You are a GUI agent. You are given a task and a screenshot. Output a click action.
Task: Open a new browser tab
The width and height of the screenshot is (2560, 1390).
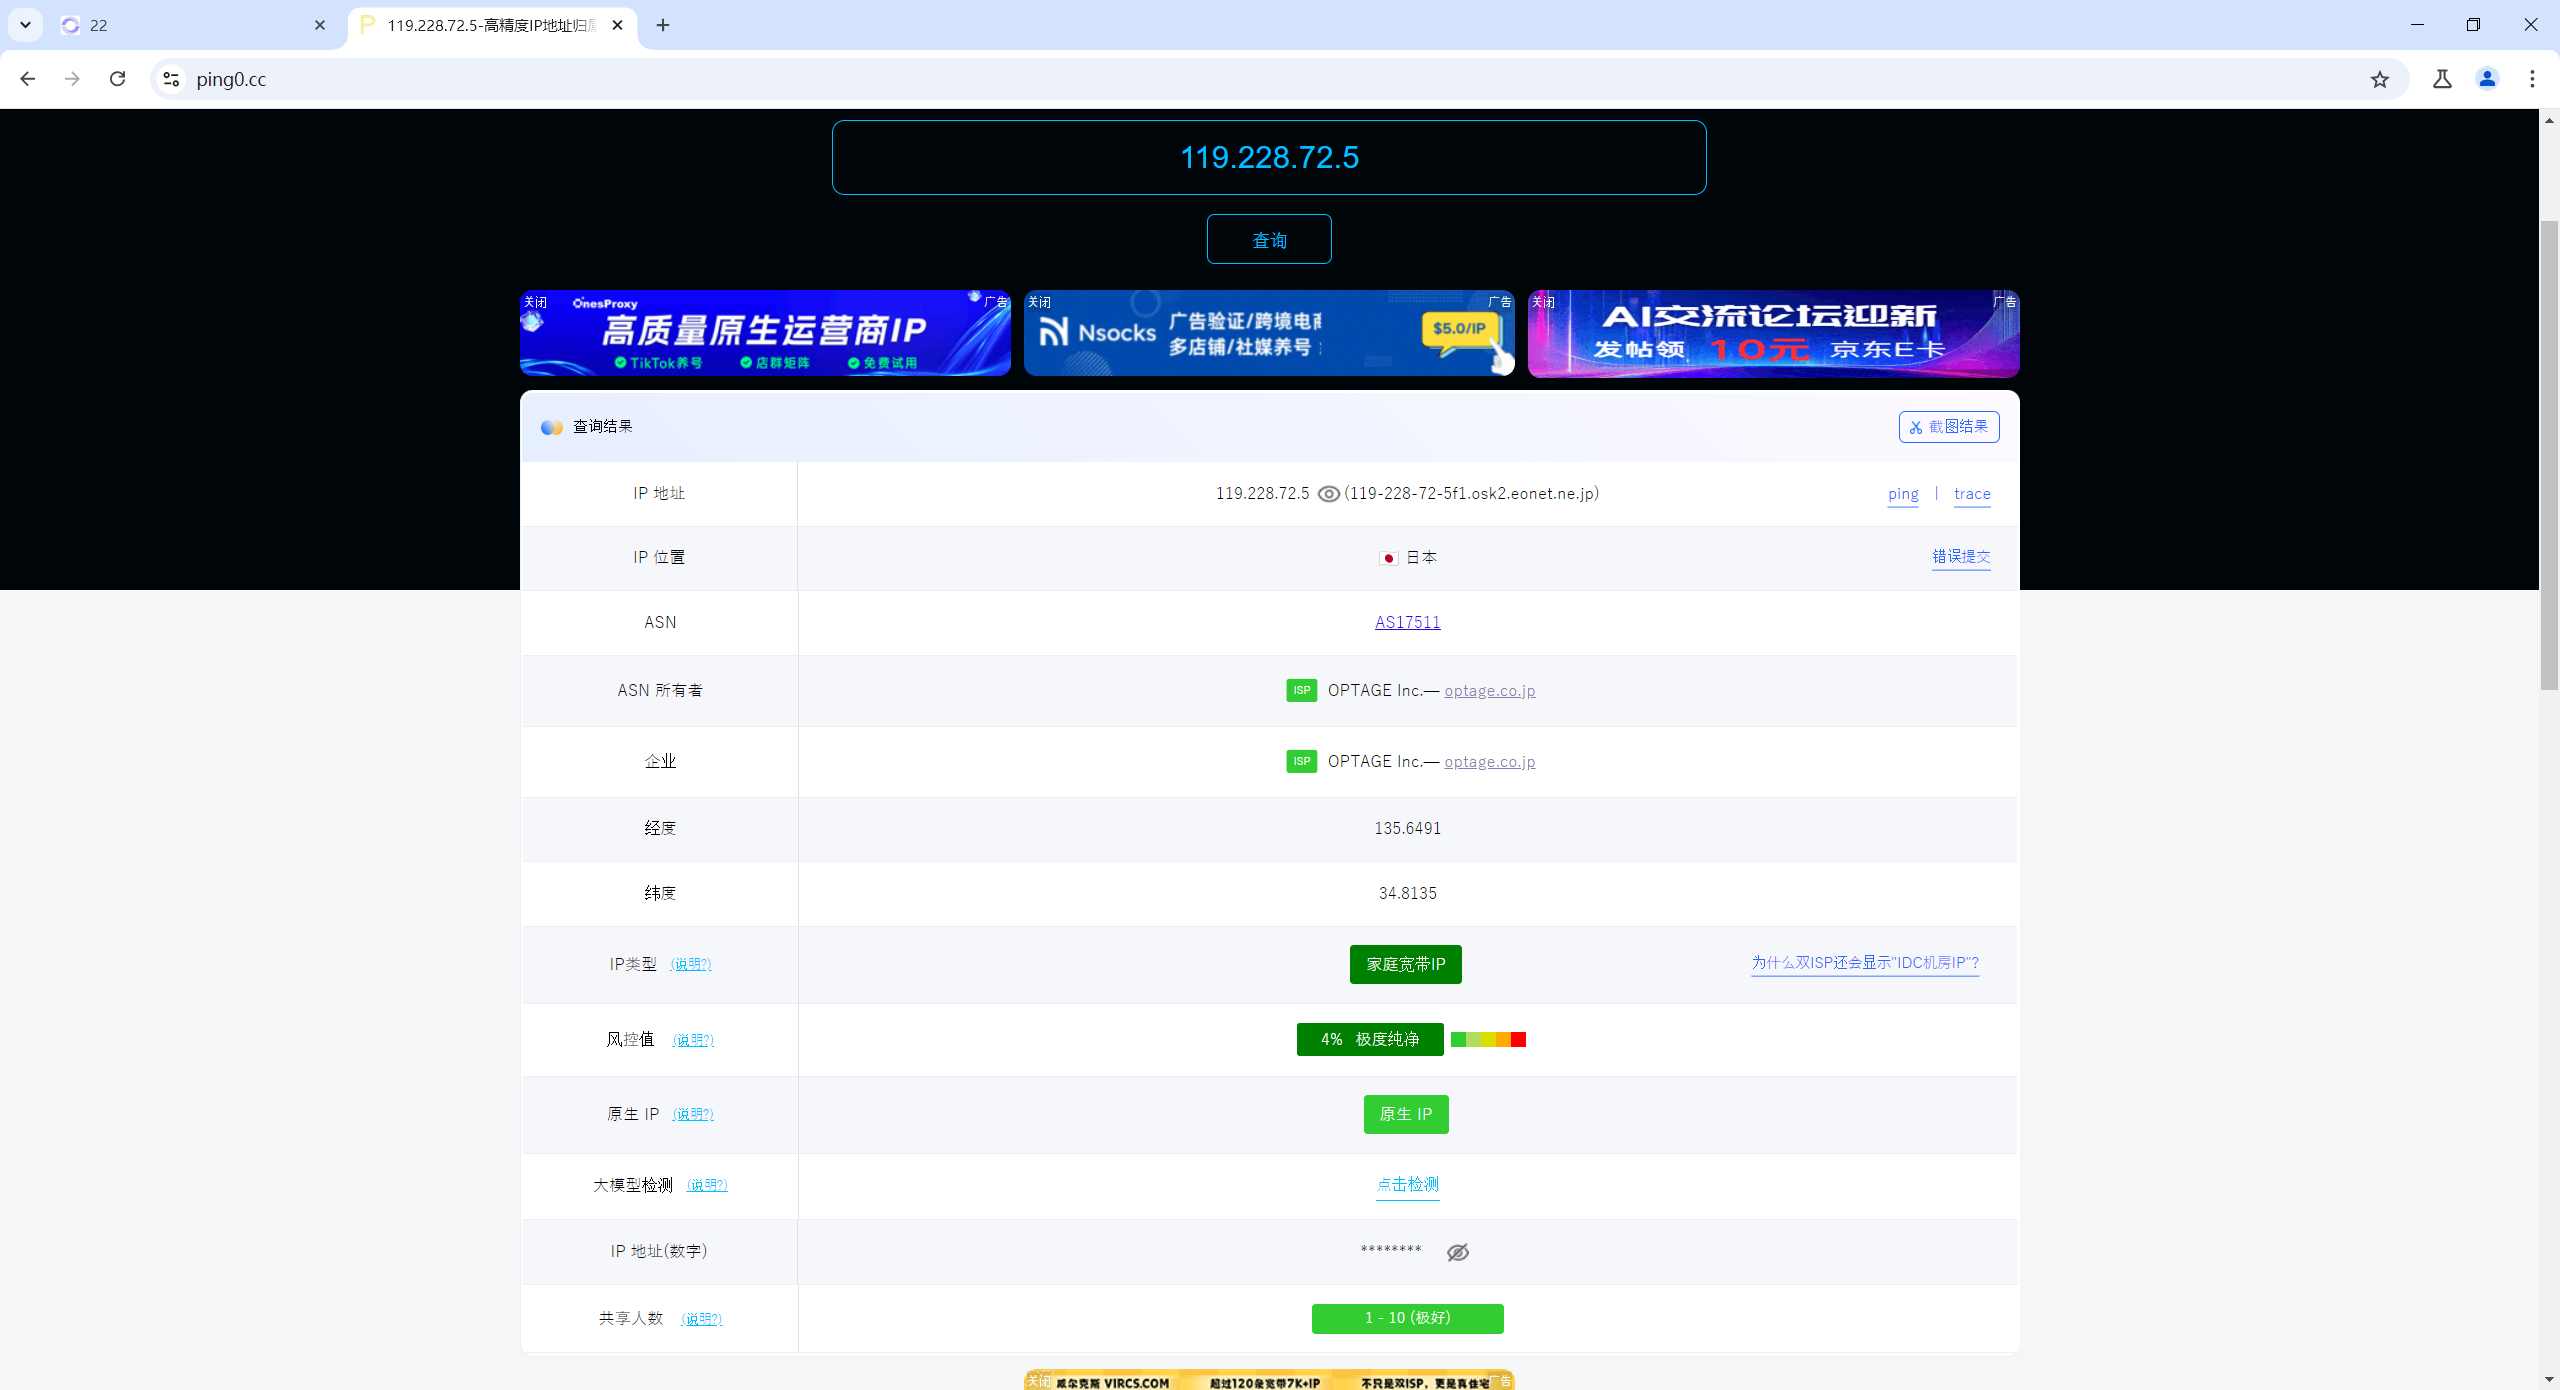coord(663,25)
